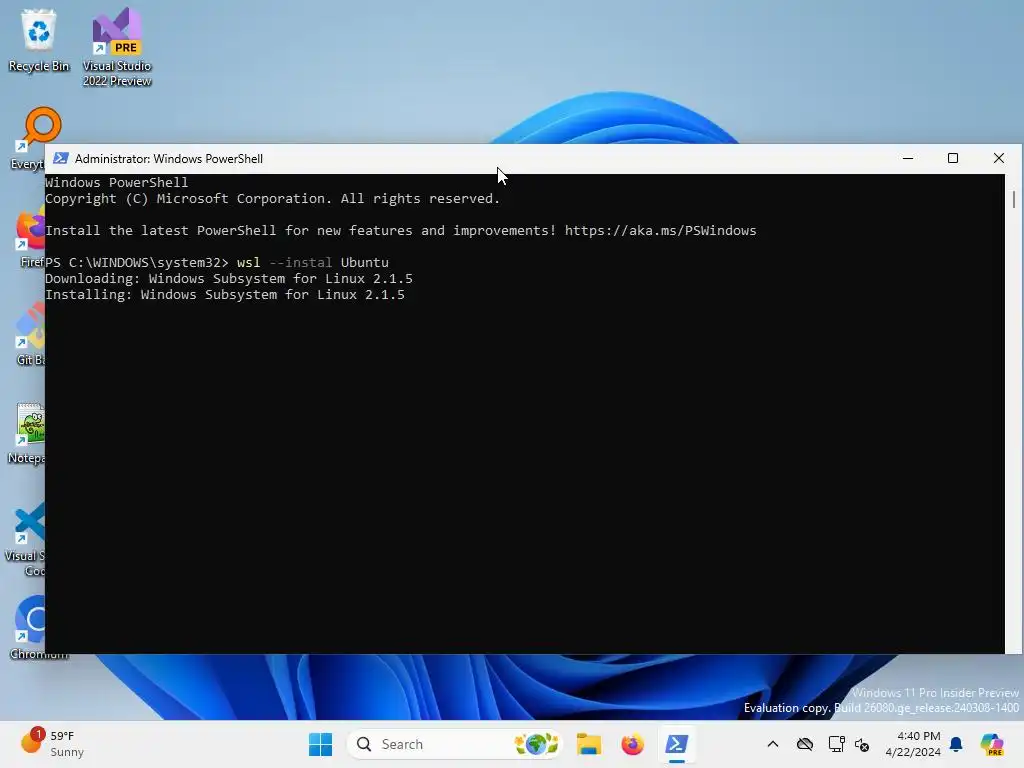1024x768 pixels.
Task: Open the Git Bash desktop shortcut
Action: 30,334
